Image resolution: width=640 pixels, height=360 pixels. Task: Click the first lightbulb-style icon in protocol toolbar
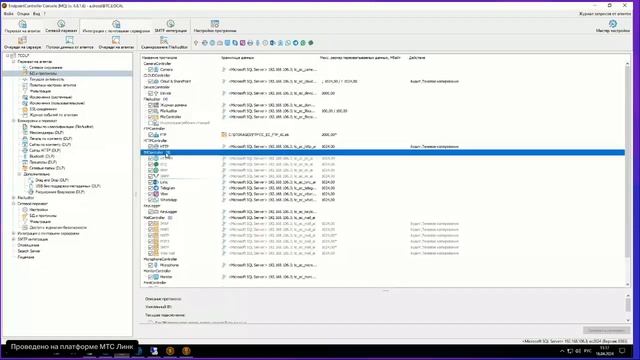tap(196, 43)
